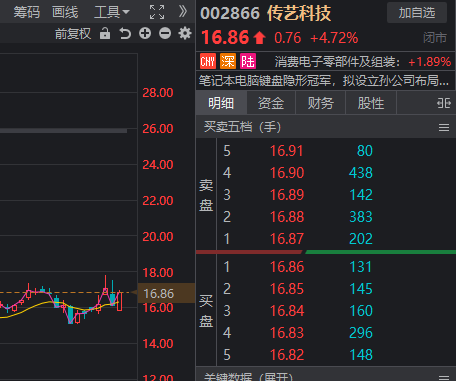Open the 消费电子零部件及组装 sector link

337,62
